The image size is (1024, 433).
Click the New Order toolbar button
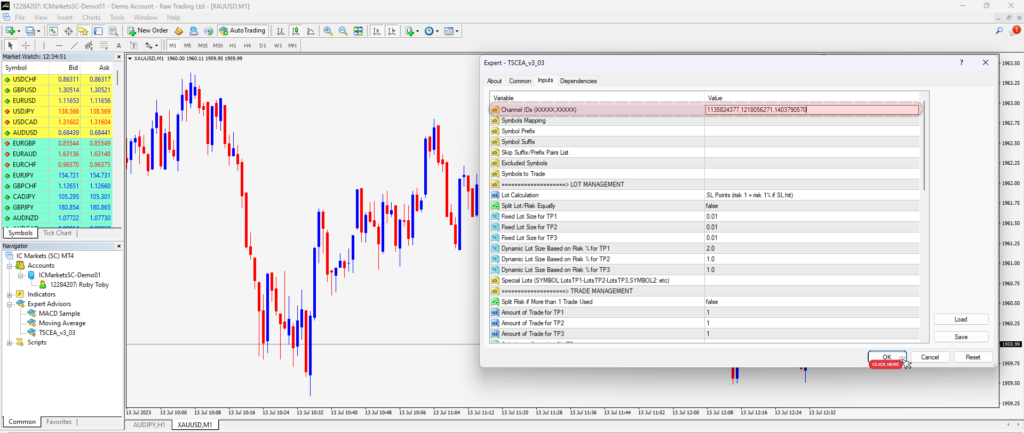pos(148,31)
